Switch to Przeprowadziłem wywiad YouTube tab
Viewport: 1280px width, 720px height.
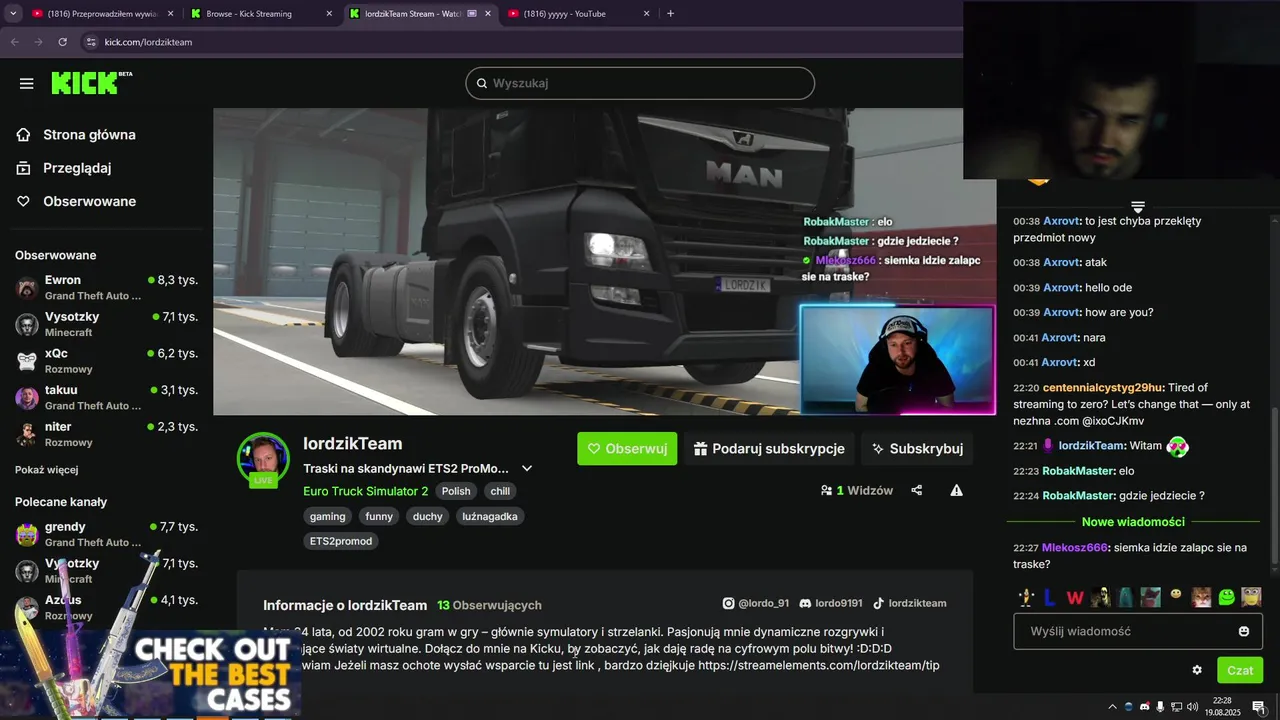(x=102, y=14)
